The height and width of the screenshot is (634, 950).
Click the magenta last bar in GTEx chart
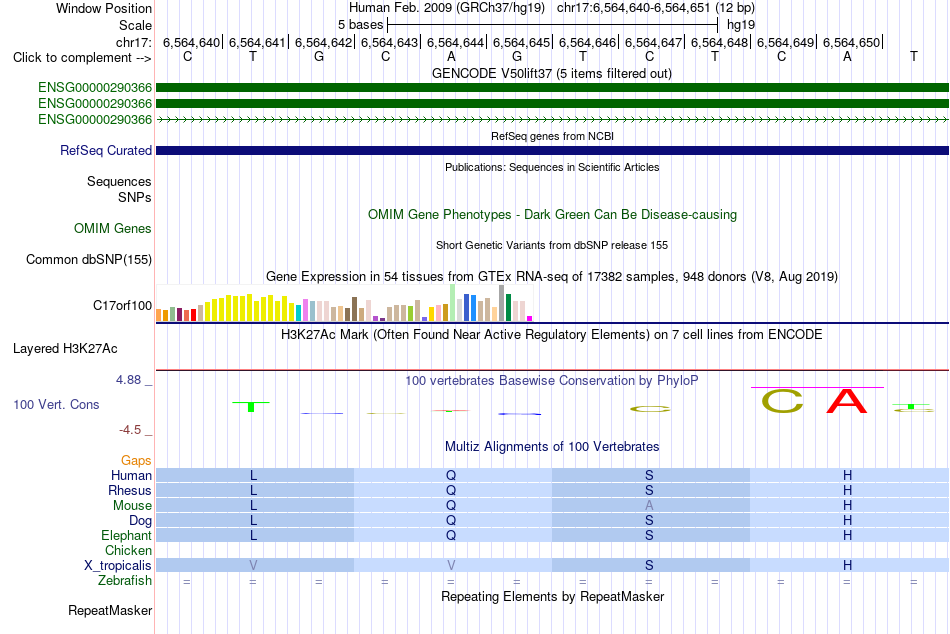[x=530, y=318]
